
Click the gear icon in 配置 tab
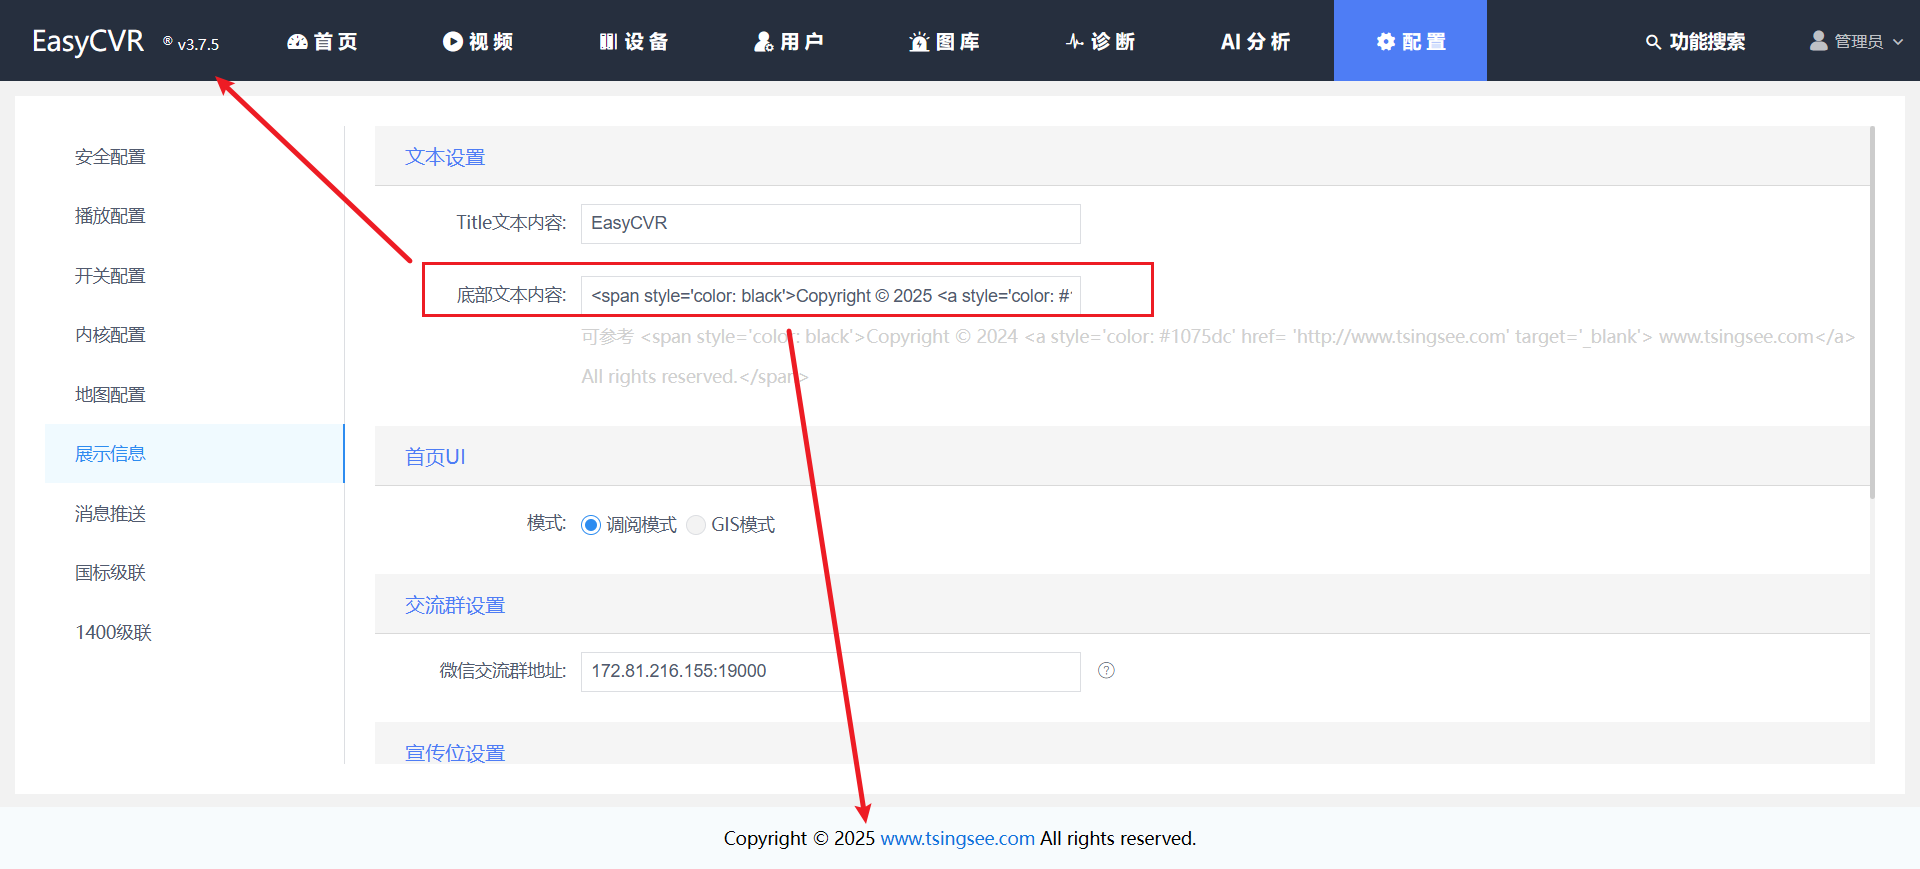(1385, 41)
